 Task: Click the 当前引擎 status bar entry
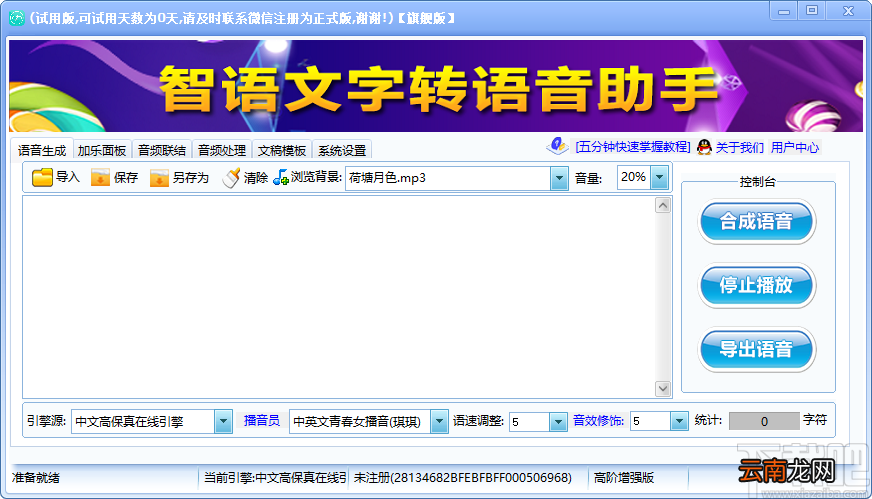pos(275,478)
